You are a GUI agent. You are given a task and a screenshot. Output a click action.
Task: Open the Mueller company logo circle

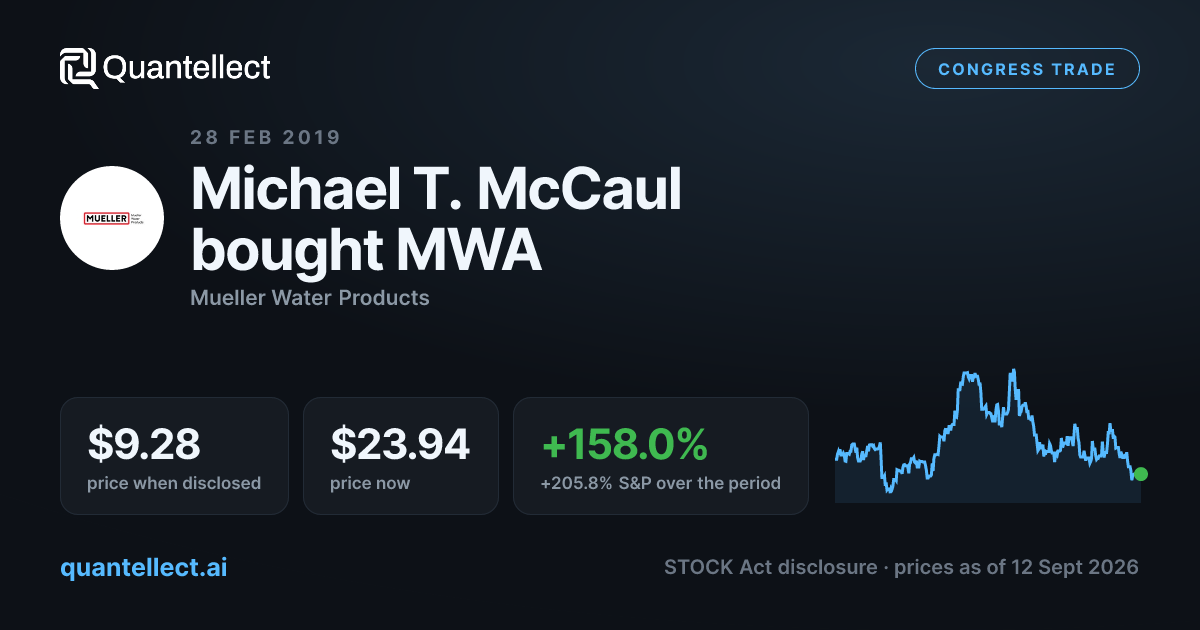click(112, 217)
